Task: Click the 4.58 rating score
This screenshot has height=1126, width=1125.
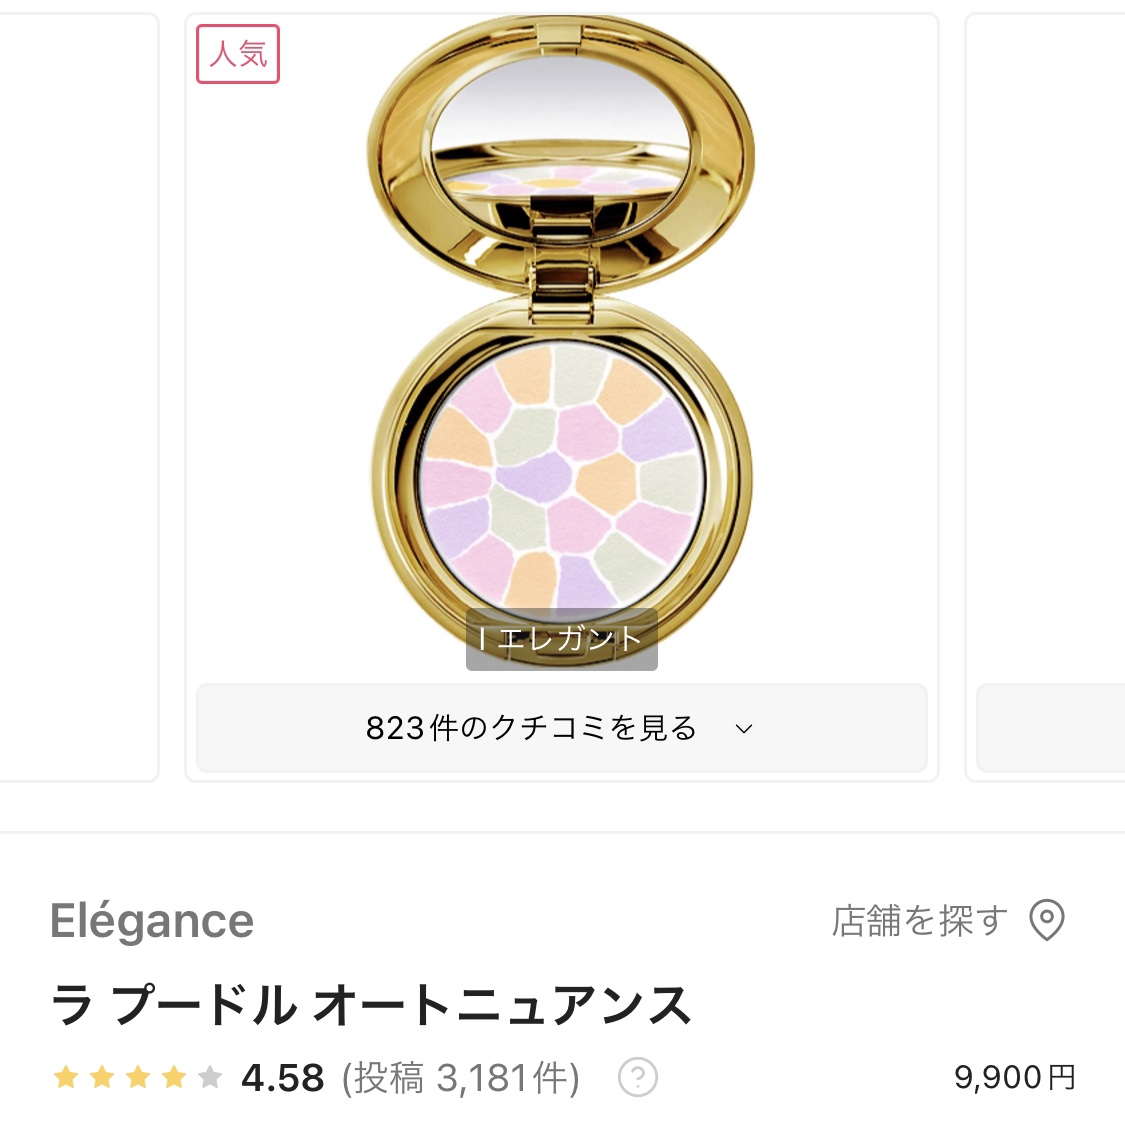Action: pos(283,1078)
